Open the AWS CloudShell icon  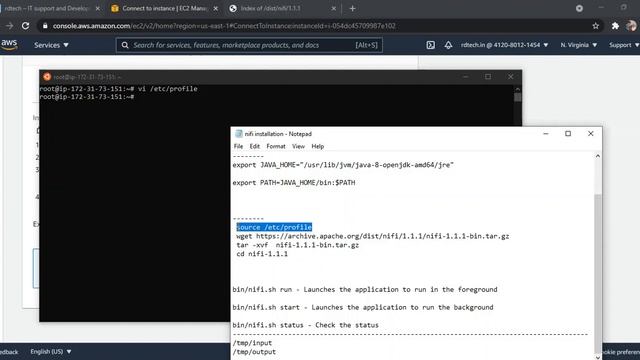click(430, 45)
